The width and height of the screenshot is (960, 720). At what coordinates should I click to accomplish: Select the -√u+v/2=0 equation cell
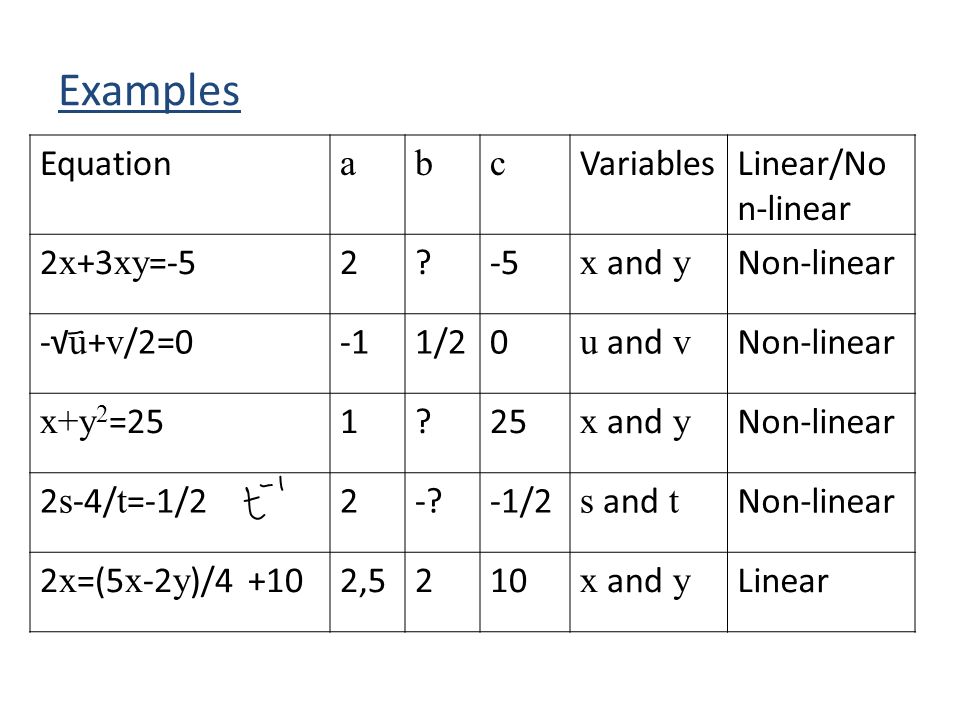(180, 353)
